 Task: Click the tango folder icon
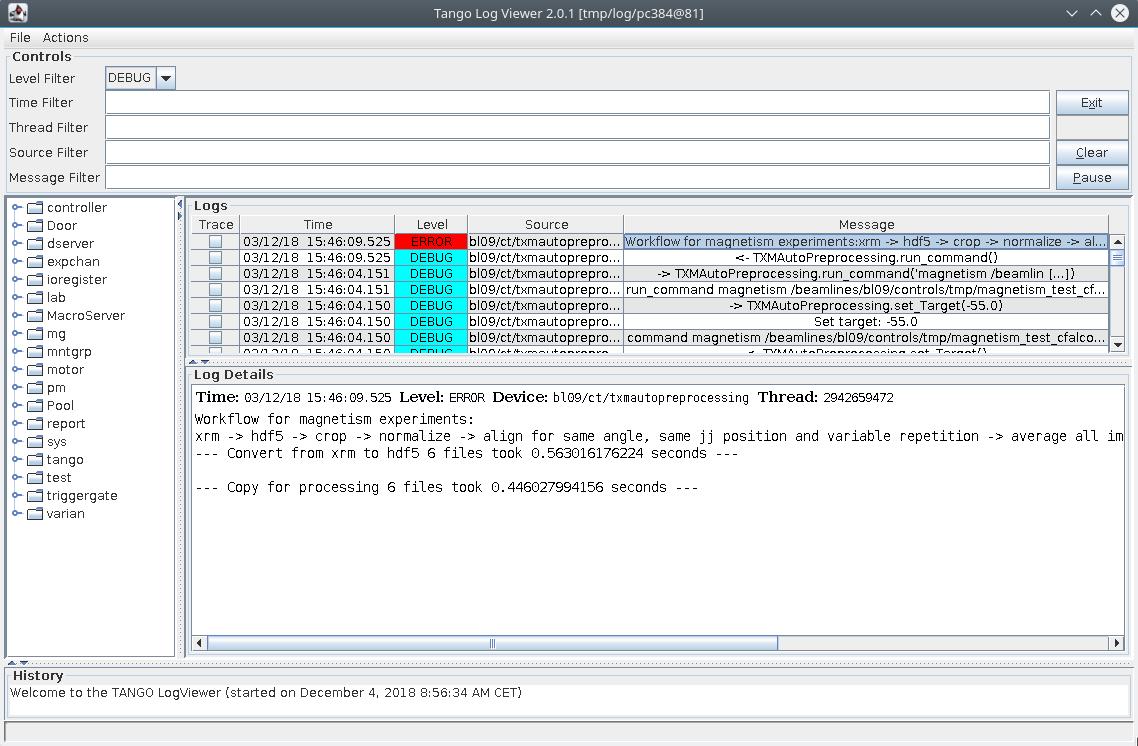33,459
